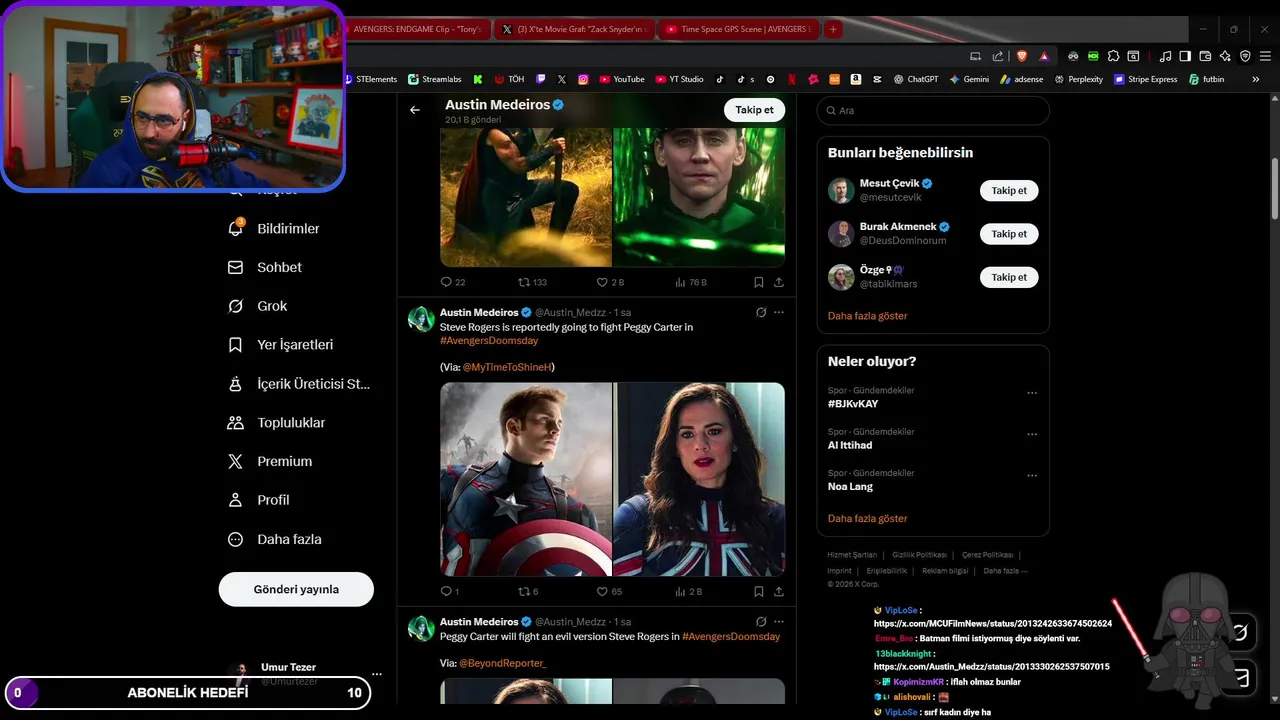Show more suggestions under Bunları beğenebilirsin
Viewport: 1280px width, 720px height.
pos(868,316)
